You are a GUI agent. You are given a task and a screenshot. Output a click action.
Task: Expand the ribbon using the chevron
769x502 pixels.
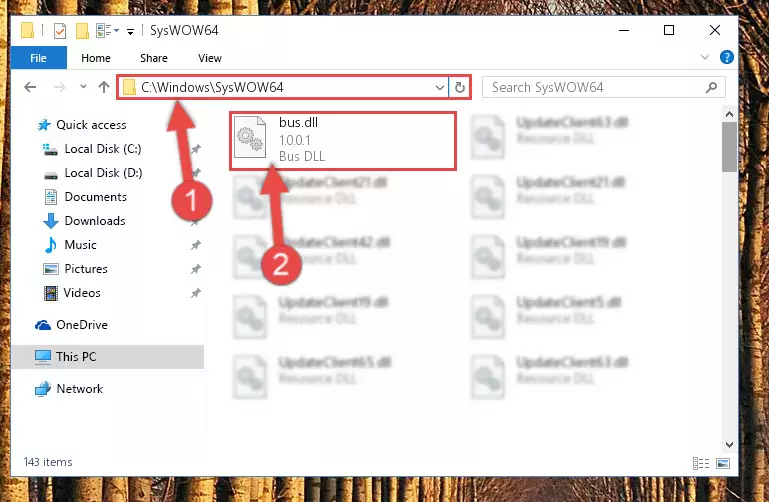(x=705, y=57)
